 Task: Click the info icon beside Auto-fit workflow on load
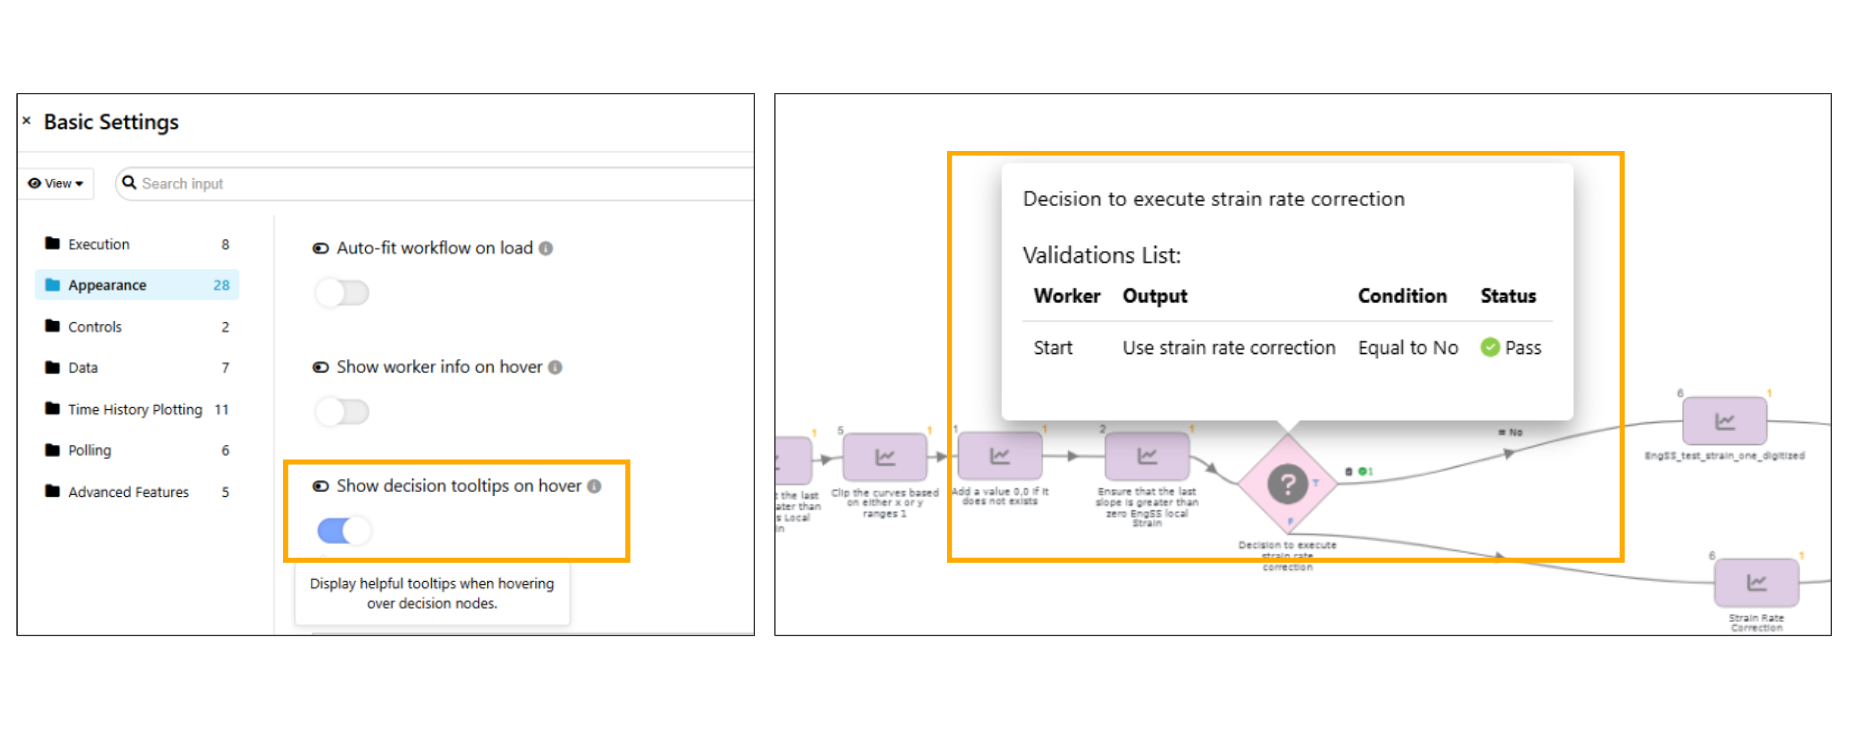point(546,249)
